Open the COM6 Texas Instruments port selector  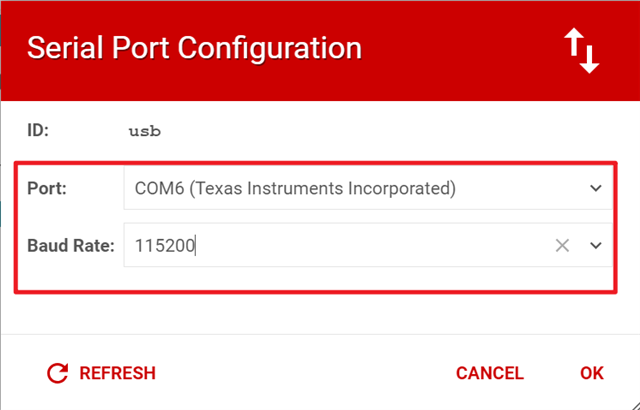pos(368,188)
